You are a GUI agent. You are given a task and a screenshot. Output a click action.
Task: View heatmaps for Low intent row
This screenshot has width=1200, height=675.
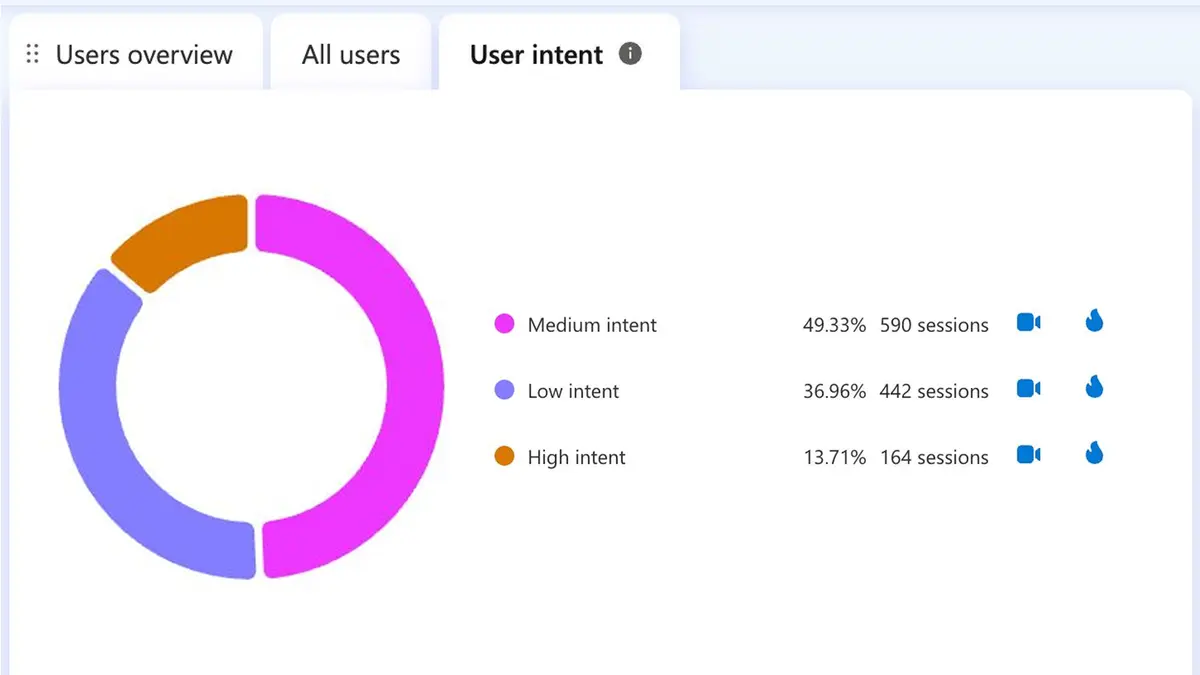pyautogui.click(x=1094, y=387)
